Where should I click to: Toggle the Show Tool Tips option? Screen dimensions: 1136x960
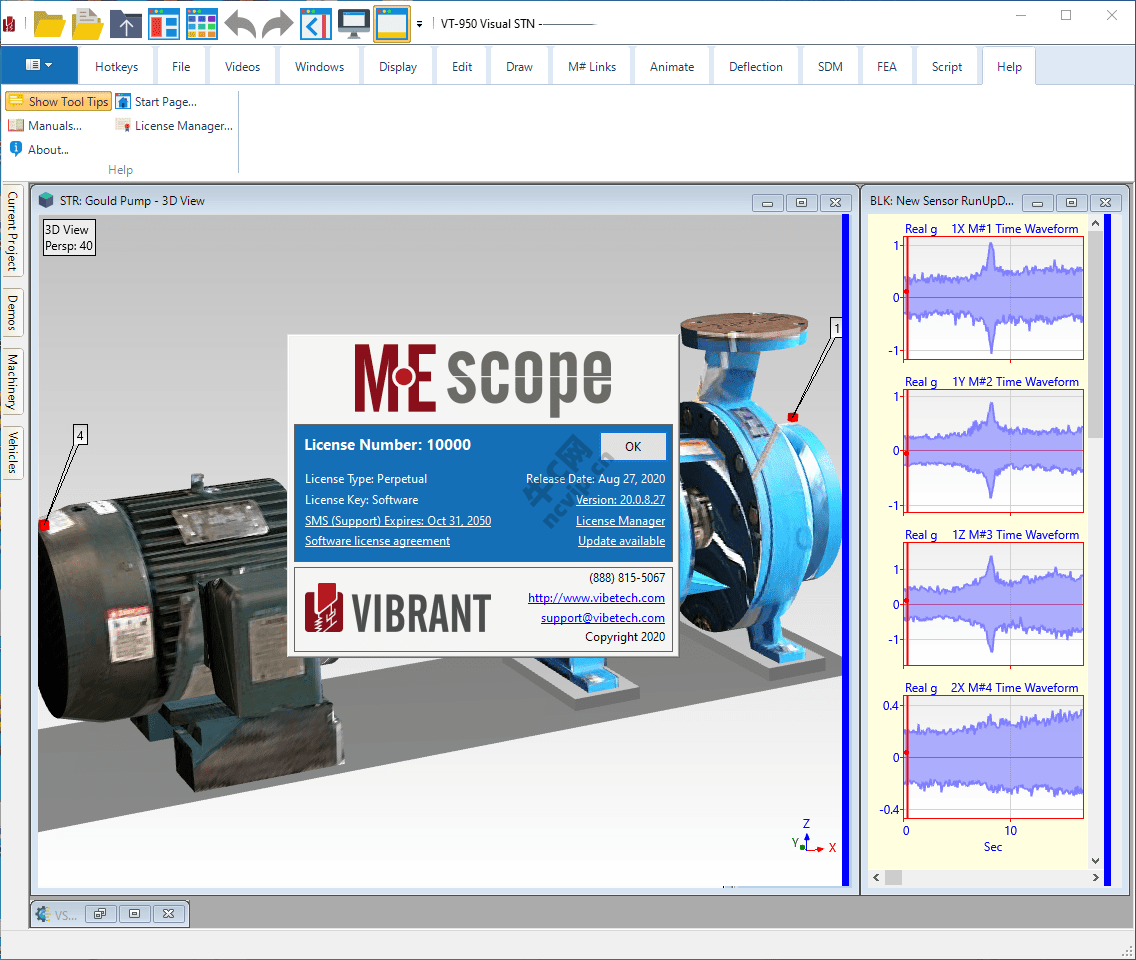(x=59, y=101)
